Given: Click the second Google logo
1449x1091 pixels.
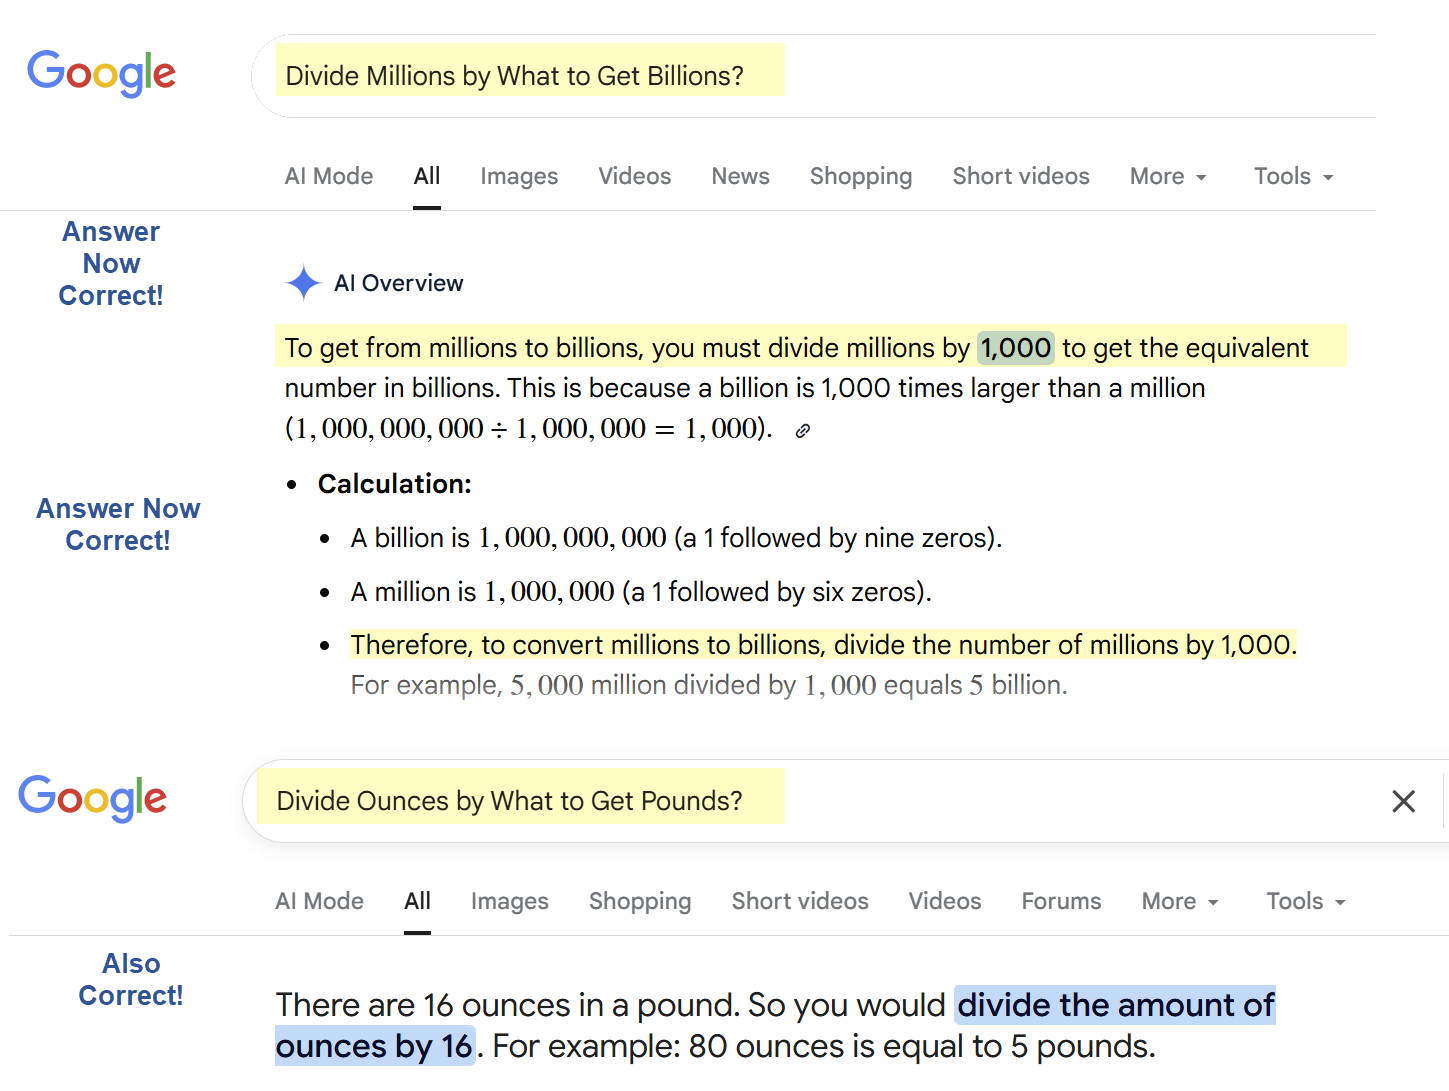Looking at the screenshot, I should coord(92,799).
